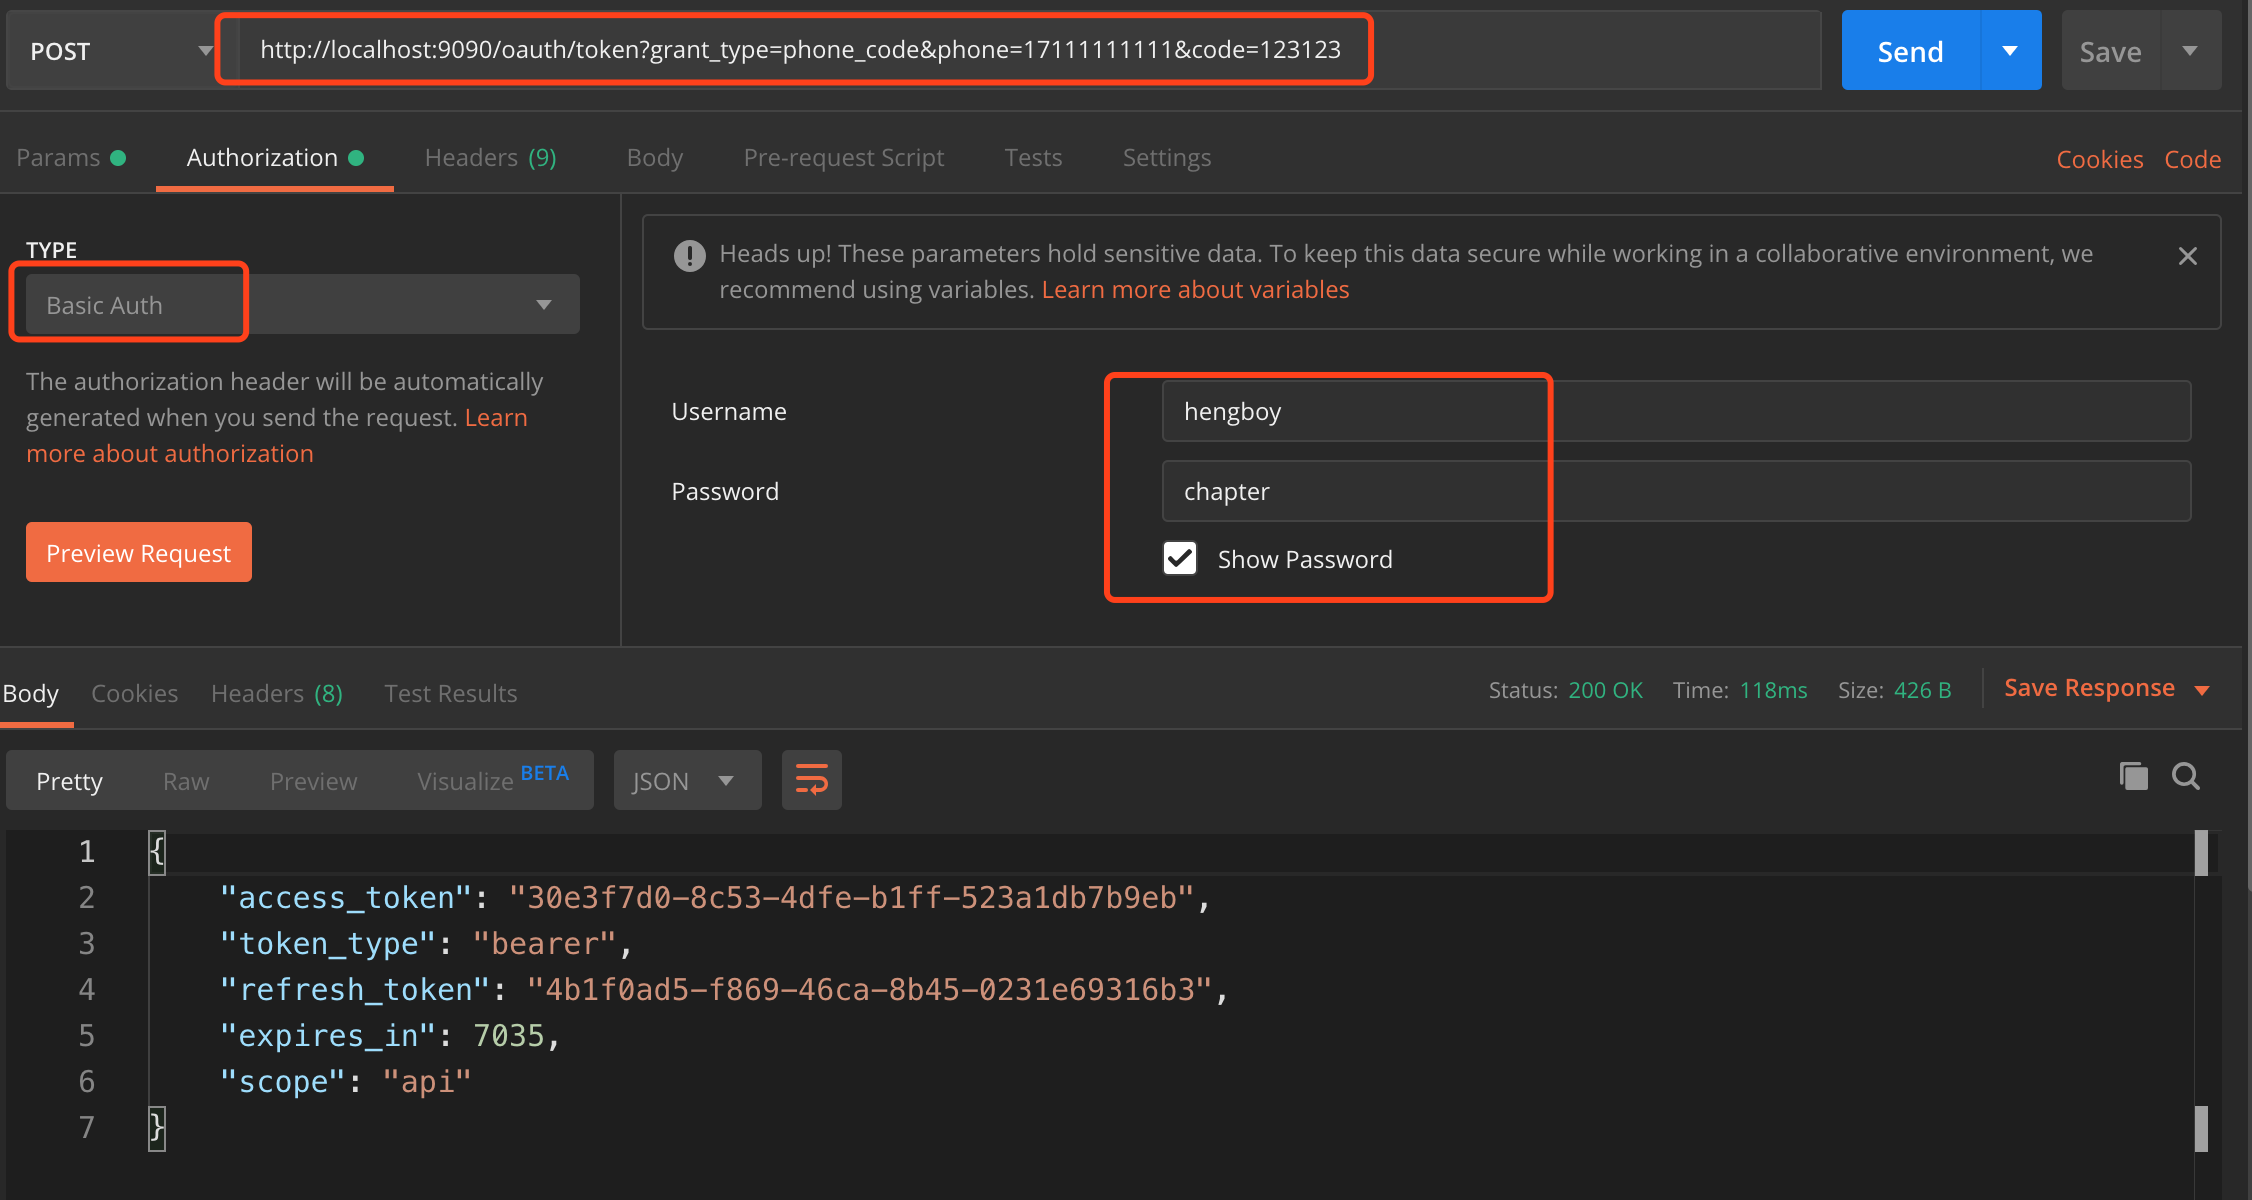Click the Preview Request button
The width and height of the screenshot is (2252, 1200).
(140, 552)
